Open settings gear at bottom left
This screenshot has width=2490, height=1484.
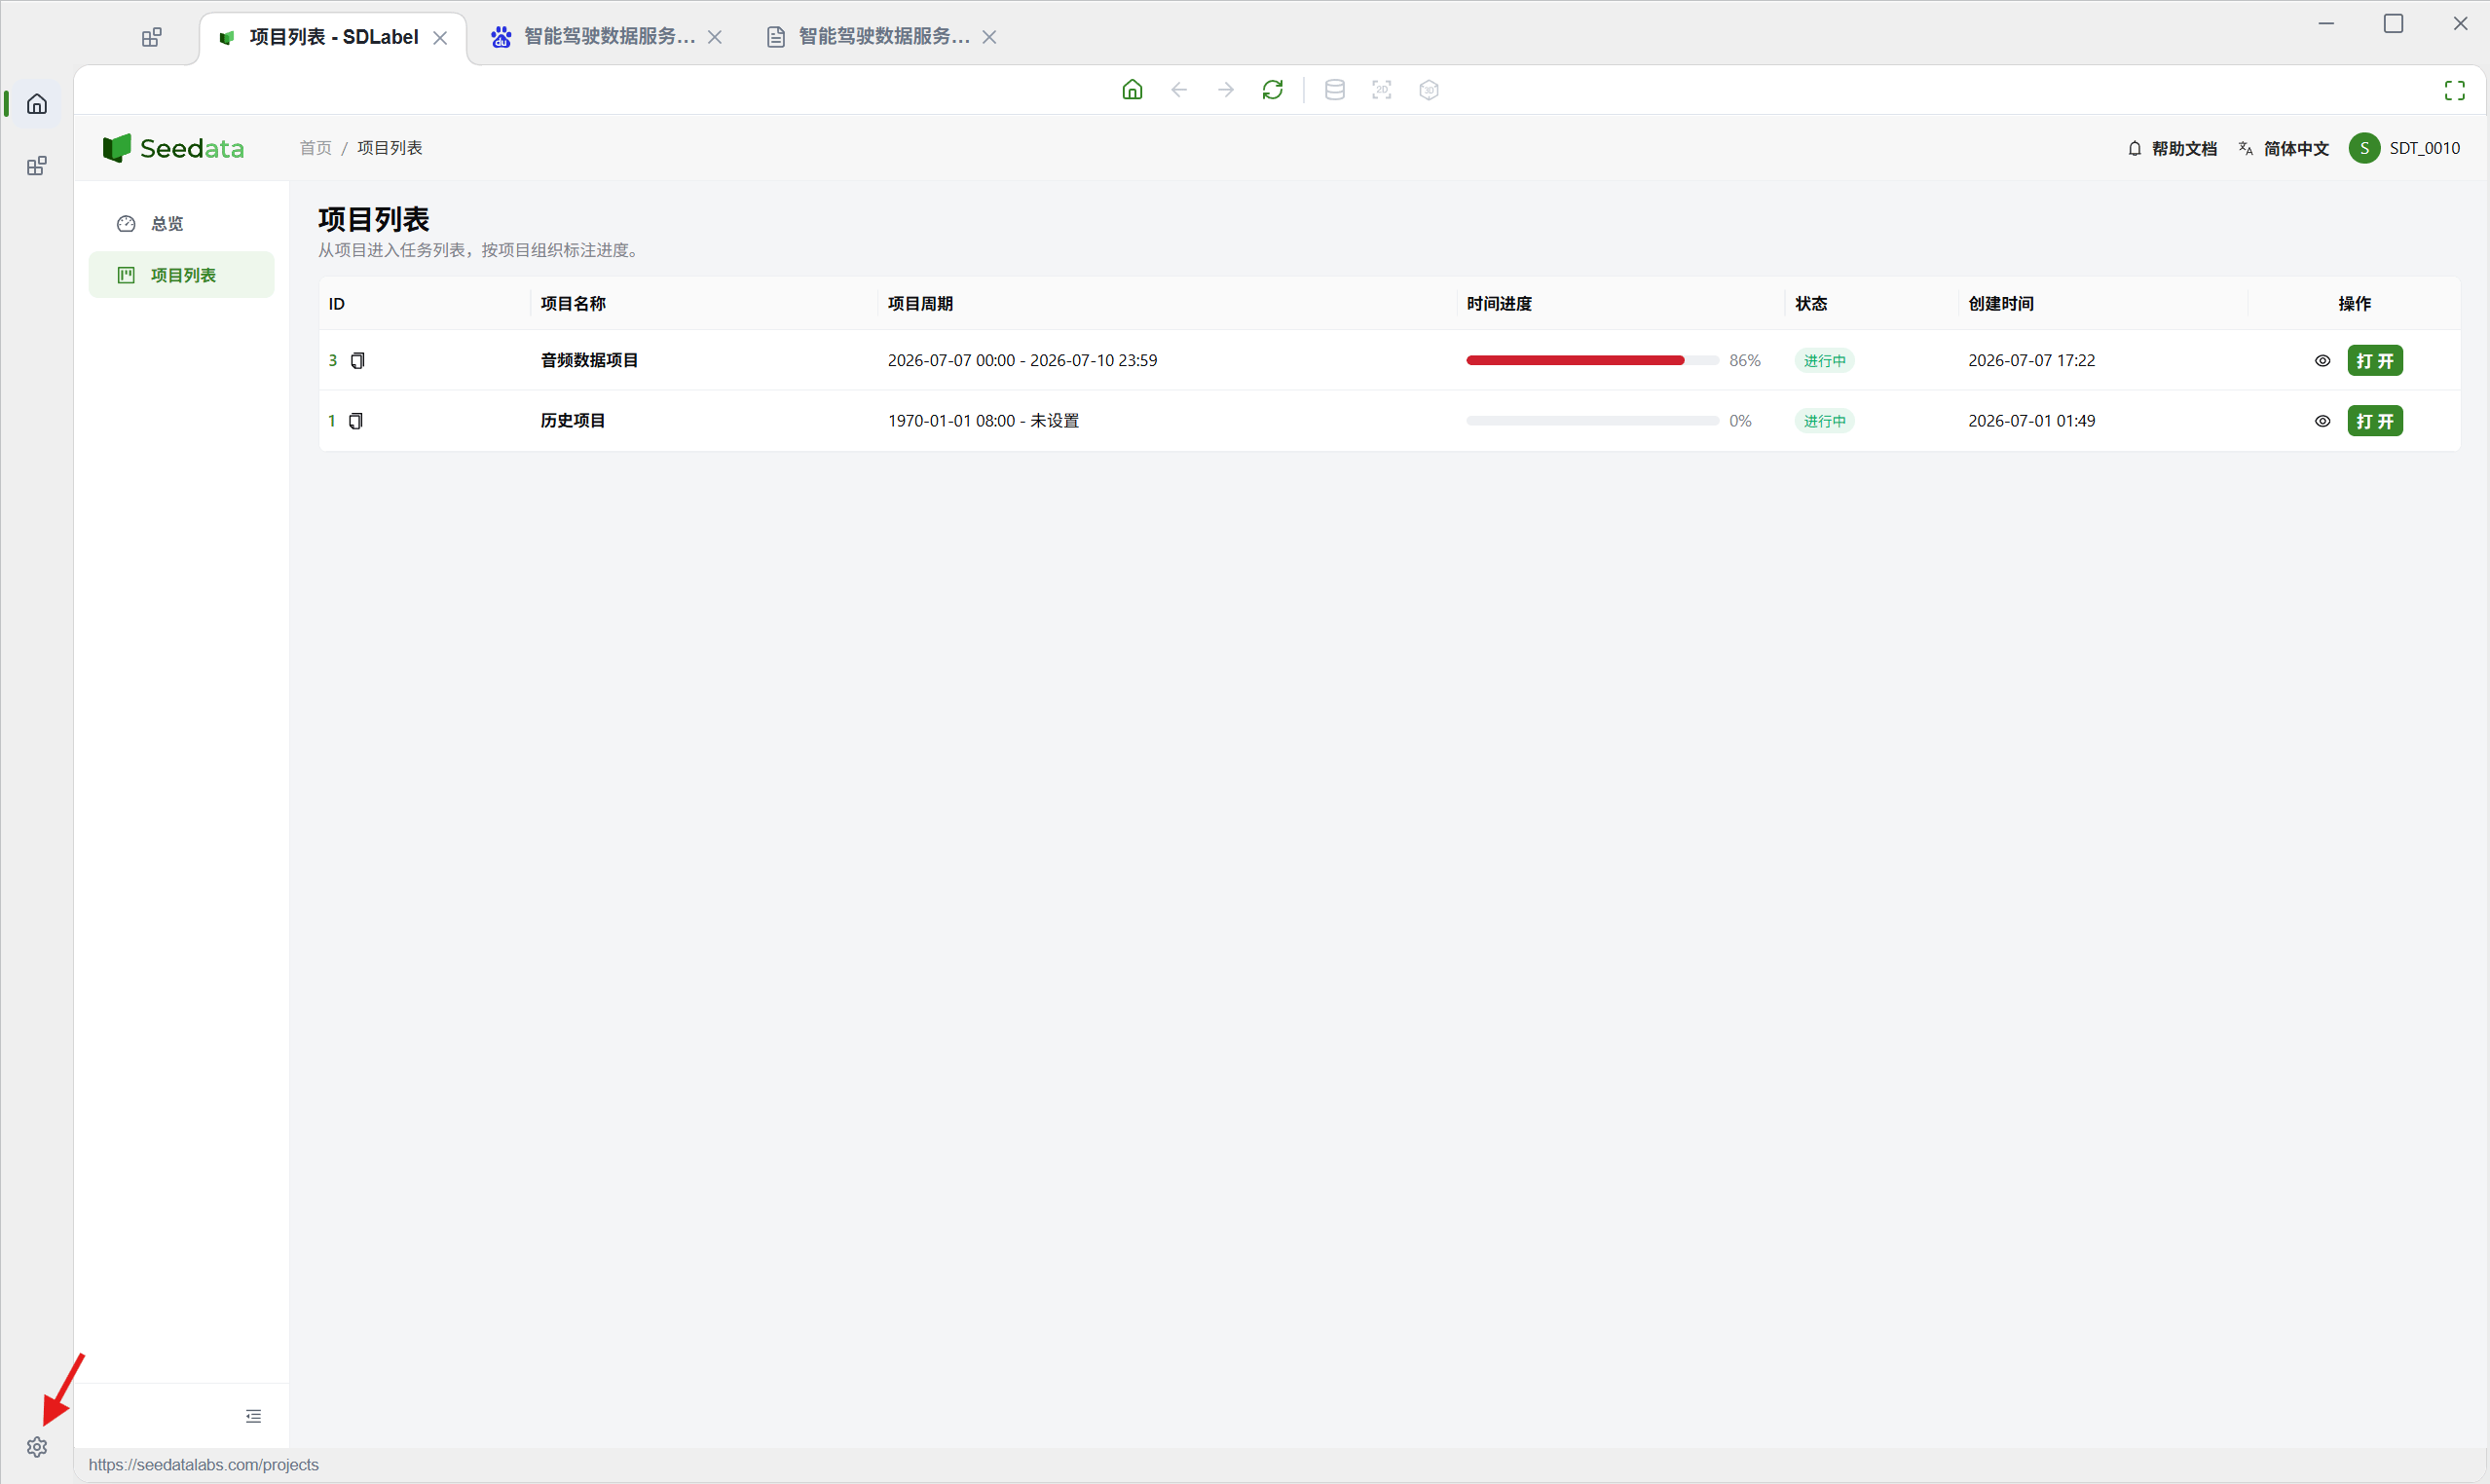(x=37, y=1447)
